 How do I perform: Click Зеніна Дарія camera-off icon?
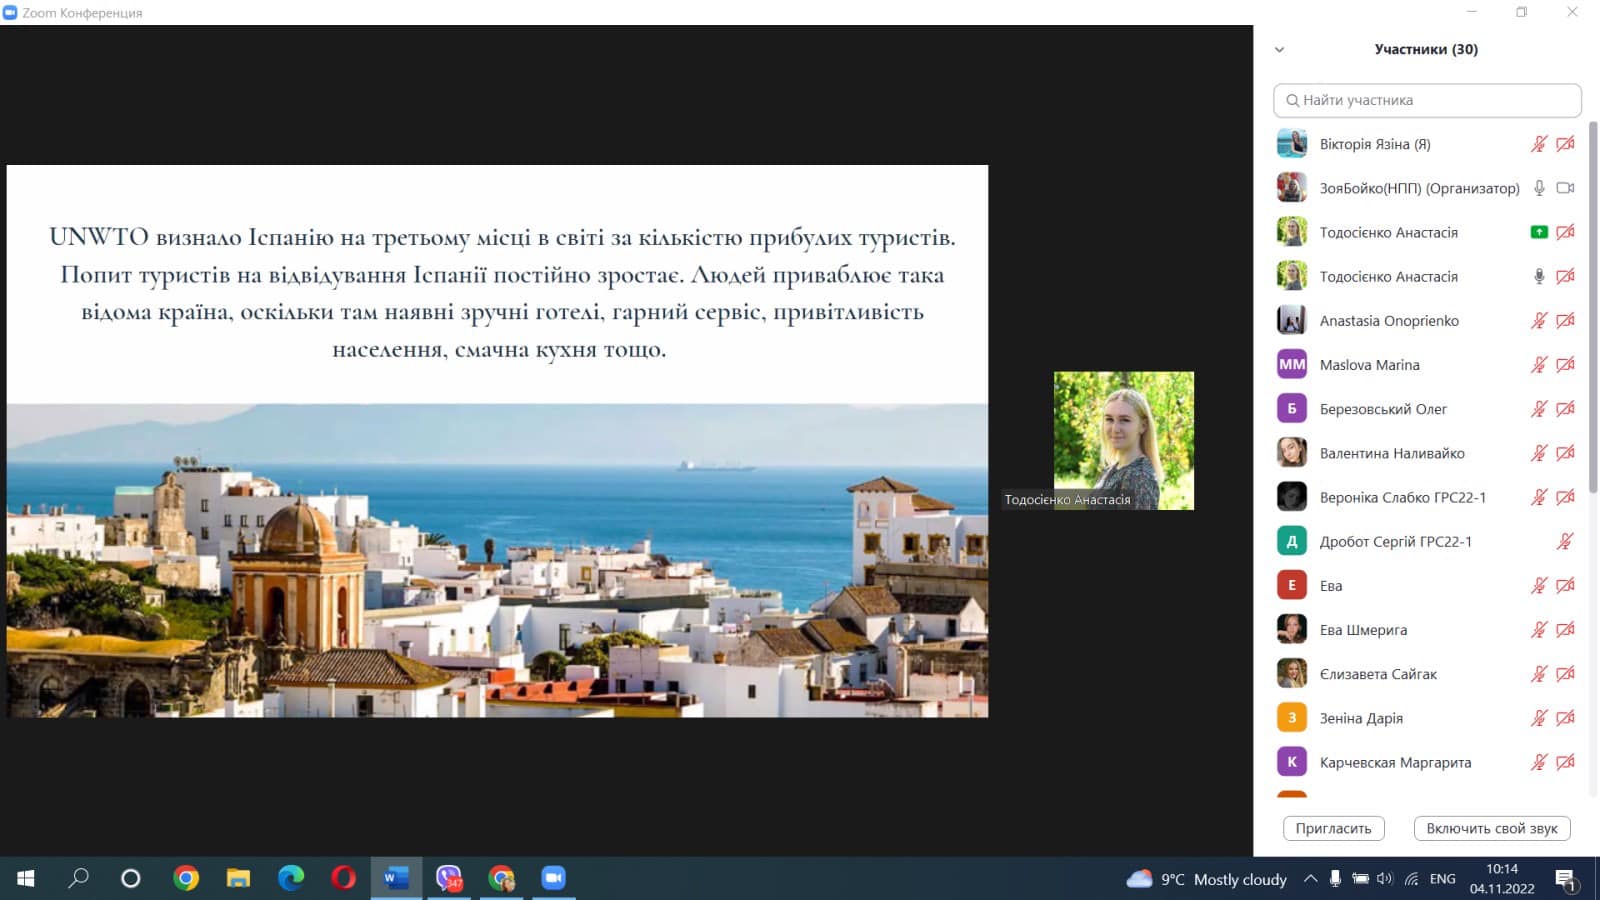pyautogui.click(x=1566, y=718)
